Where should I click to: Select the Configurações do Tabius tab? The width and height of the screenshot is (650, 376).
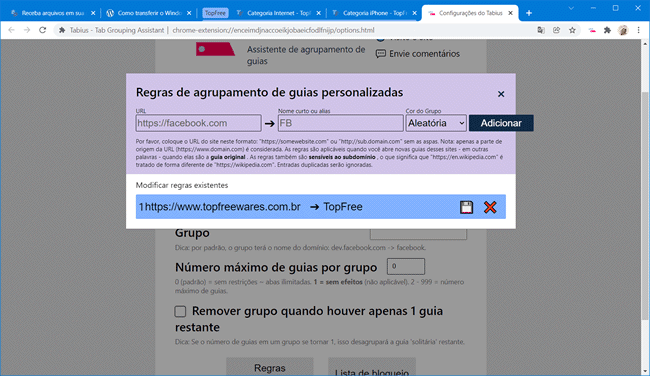pos(470,13)
